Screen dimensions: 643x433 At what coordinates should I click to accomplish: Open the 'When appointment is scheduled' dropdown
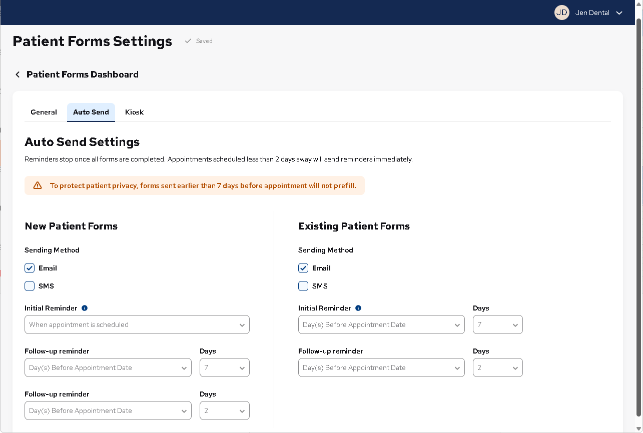pos(137,325)
